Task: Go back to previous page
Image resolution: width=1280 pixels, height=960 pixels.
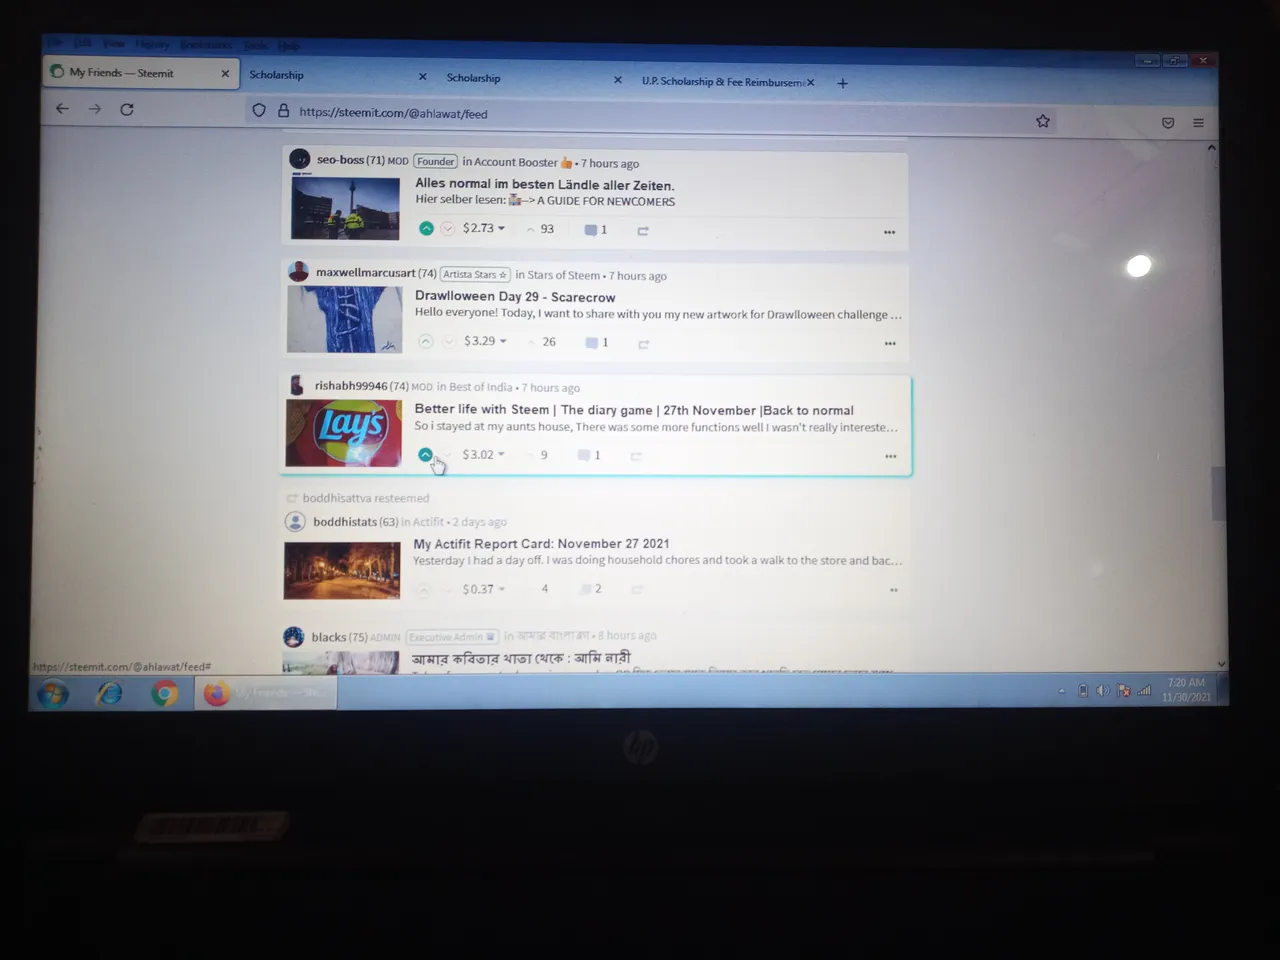Action: 62,108
